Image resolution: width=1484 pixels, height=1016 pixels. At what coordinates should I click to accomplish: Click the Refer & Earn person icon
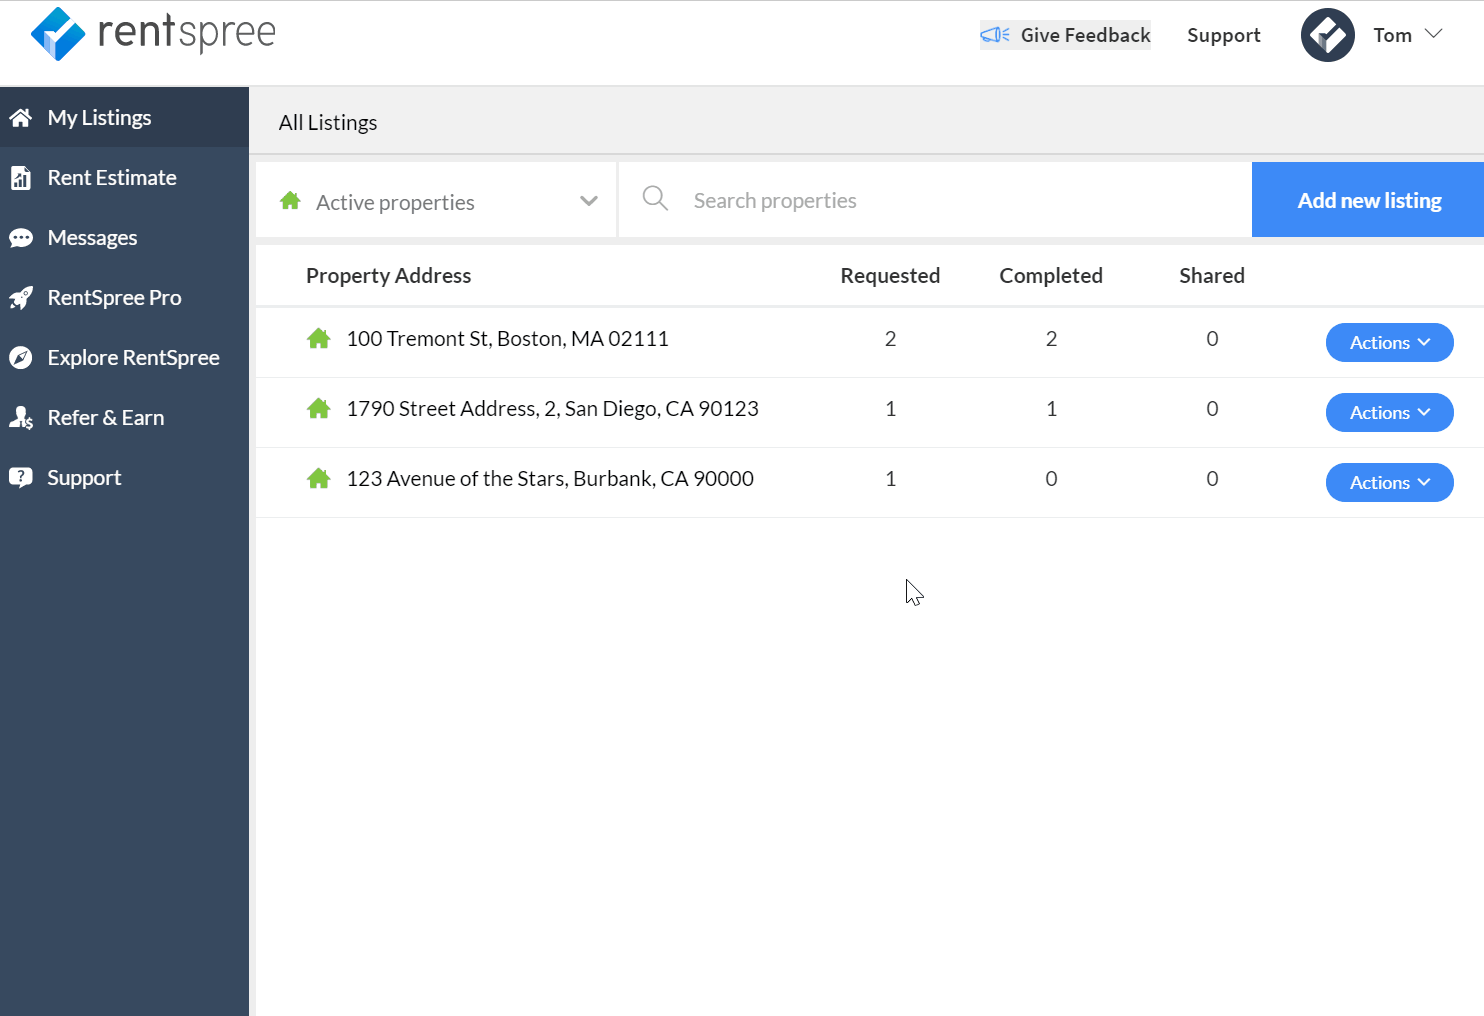tap(21, 418)
